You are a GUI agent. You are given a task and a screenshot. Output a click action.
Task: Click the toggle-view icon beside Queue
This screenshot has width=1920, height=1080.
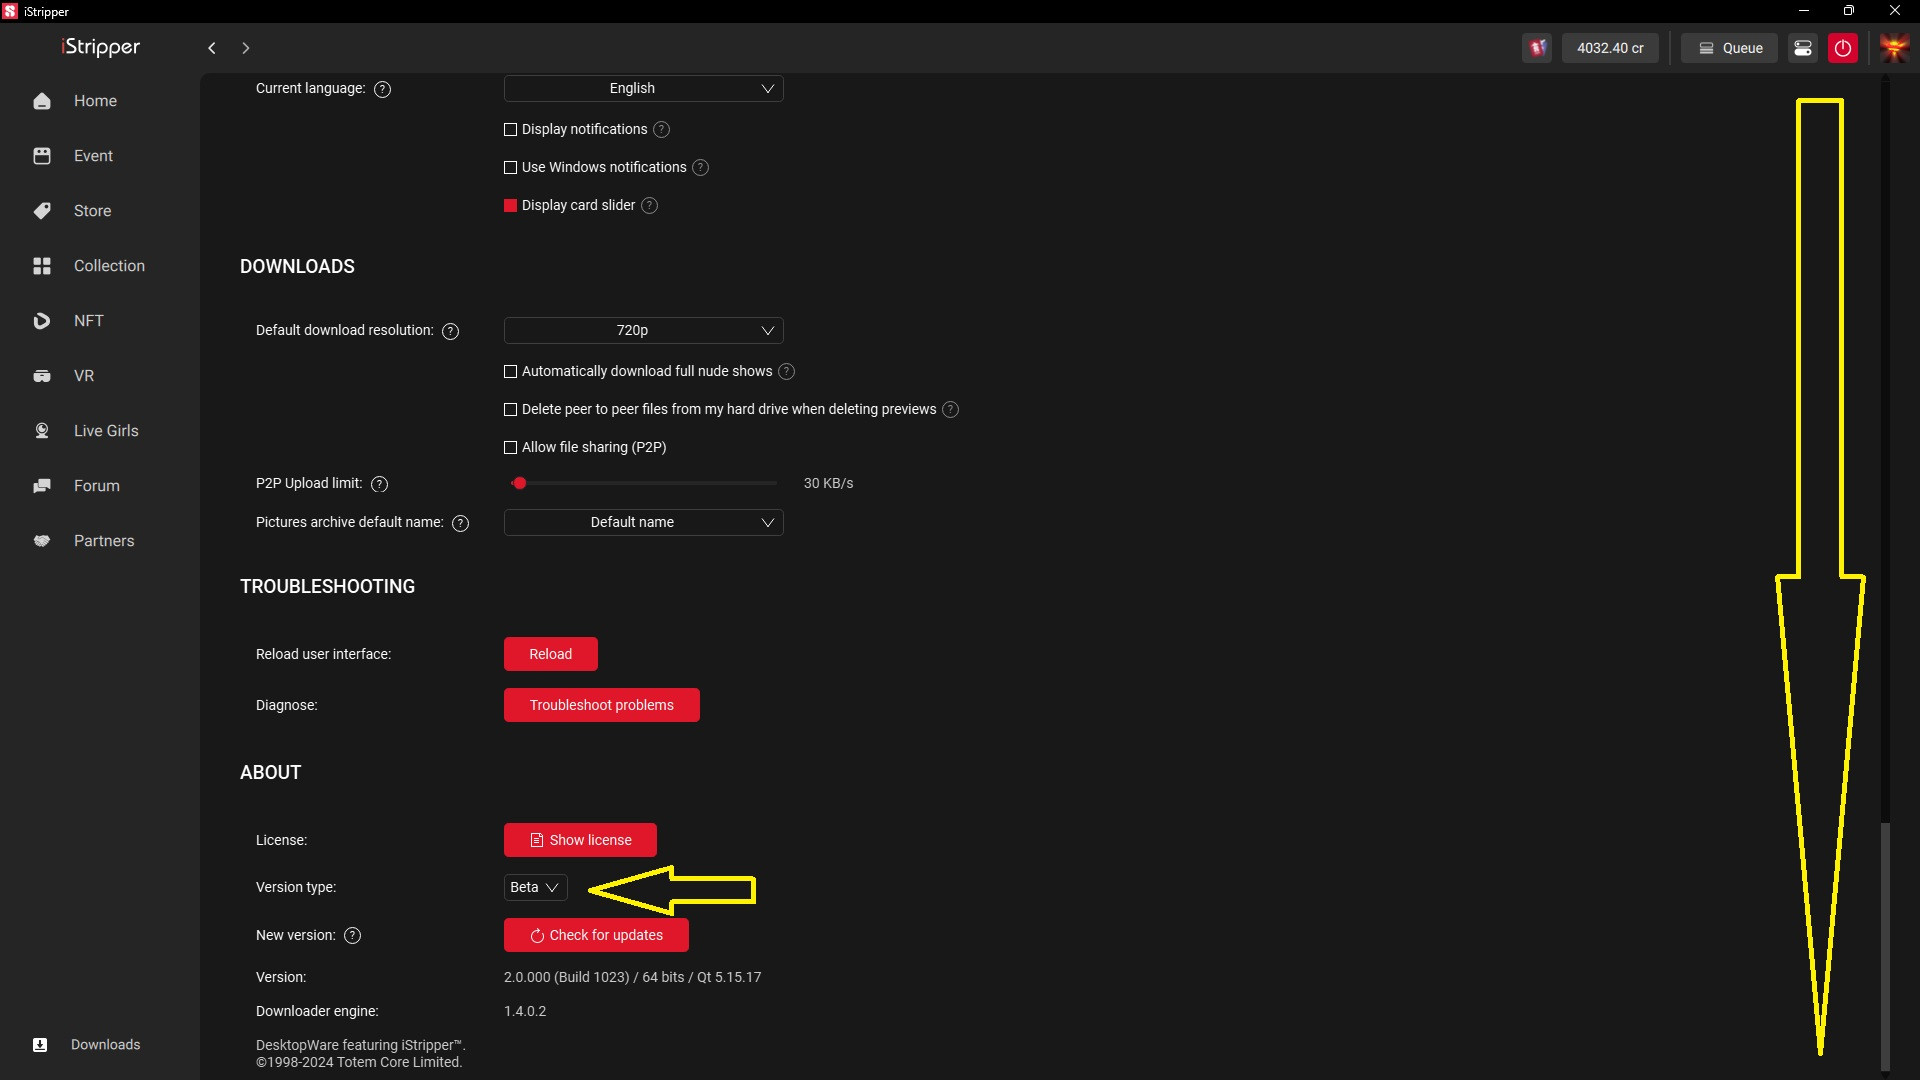coord(1802,48)
